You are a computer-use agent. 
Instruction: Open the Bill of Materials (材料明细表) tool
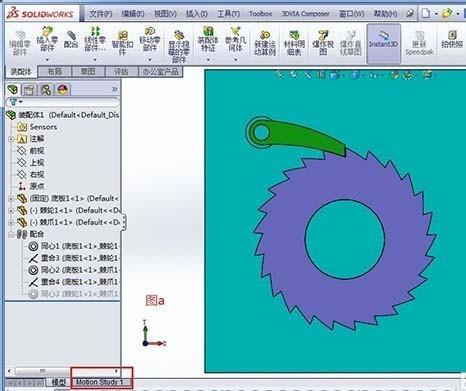pyautogui.click(x=294, y=43)
